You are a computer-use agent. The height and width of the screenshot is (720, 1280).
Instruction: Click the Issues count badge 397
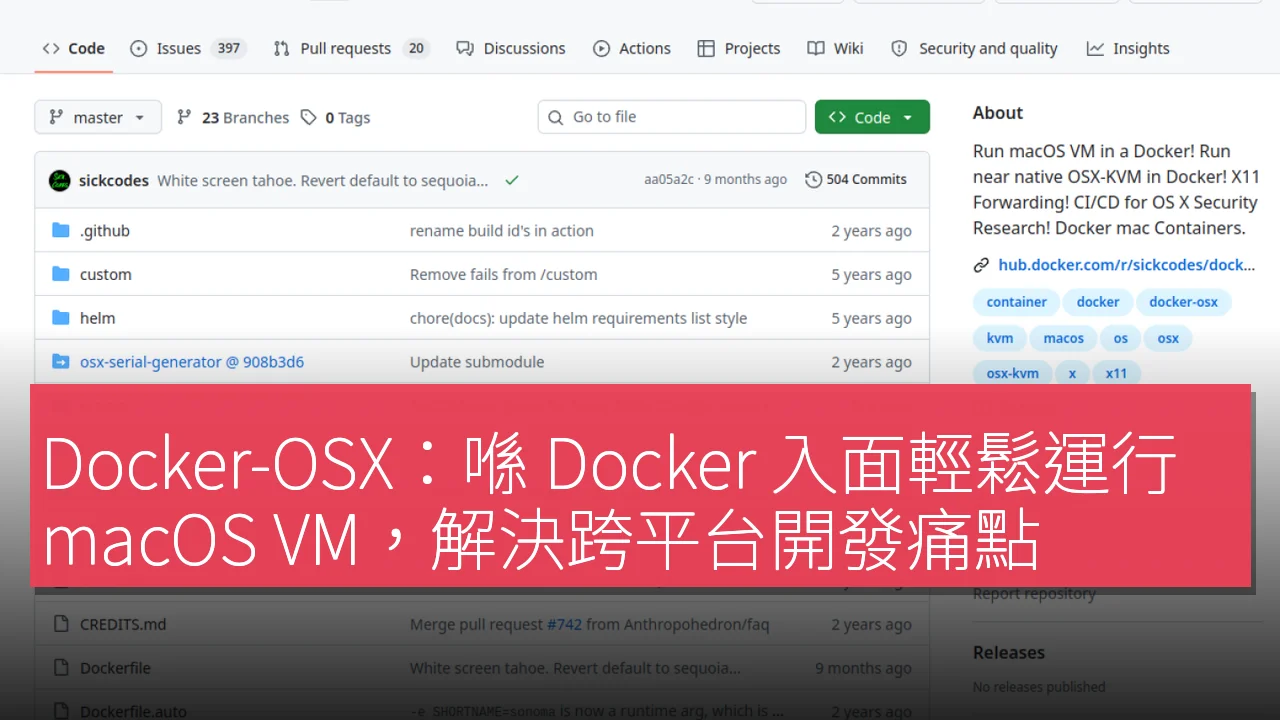point(229,48)
